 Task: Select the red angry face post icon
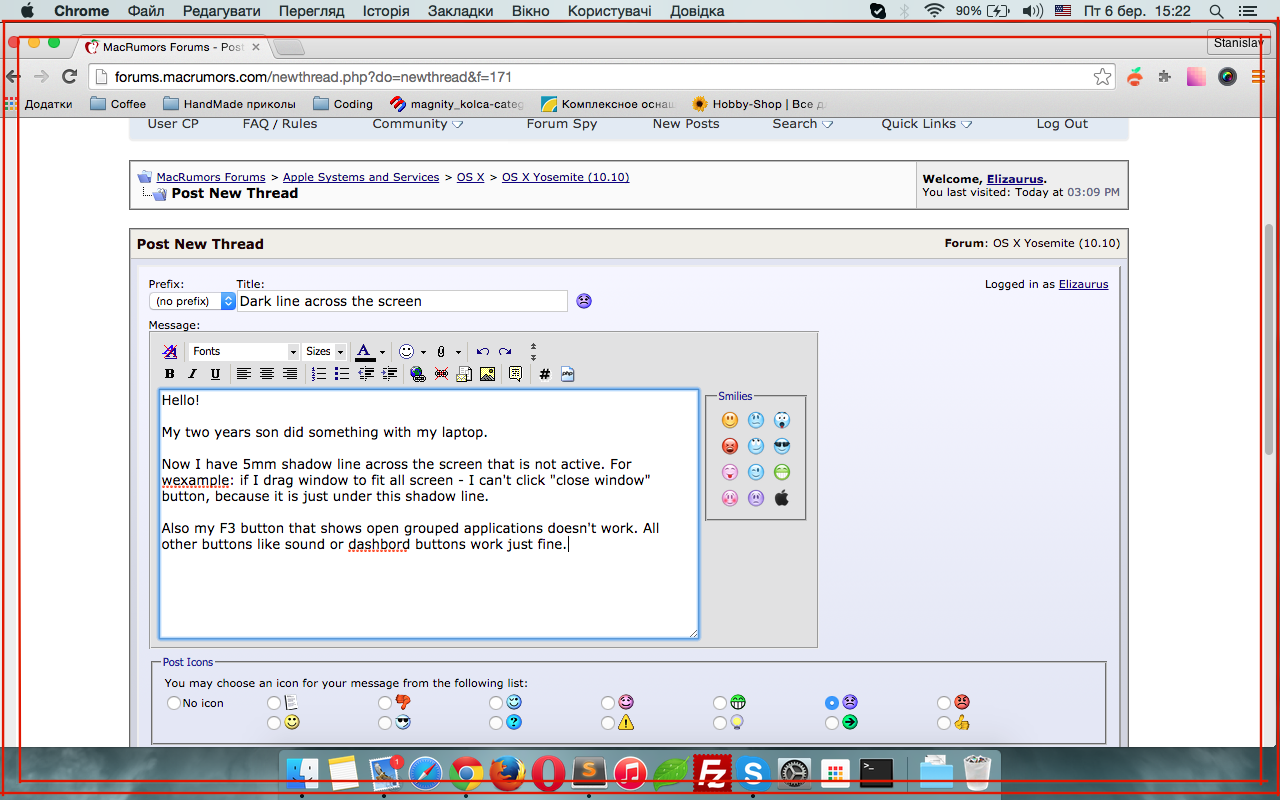point(944,703)
